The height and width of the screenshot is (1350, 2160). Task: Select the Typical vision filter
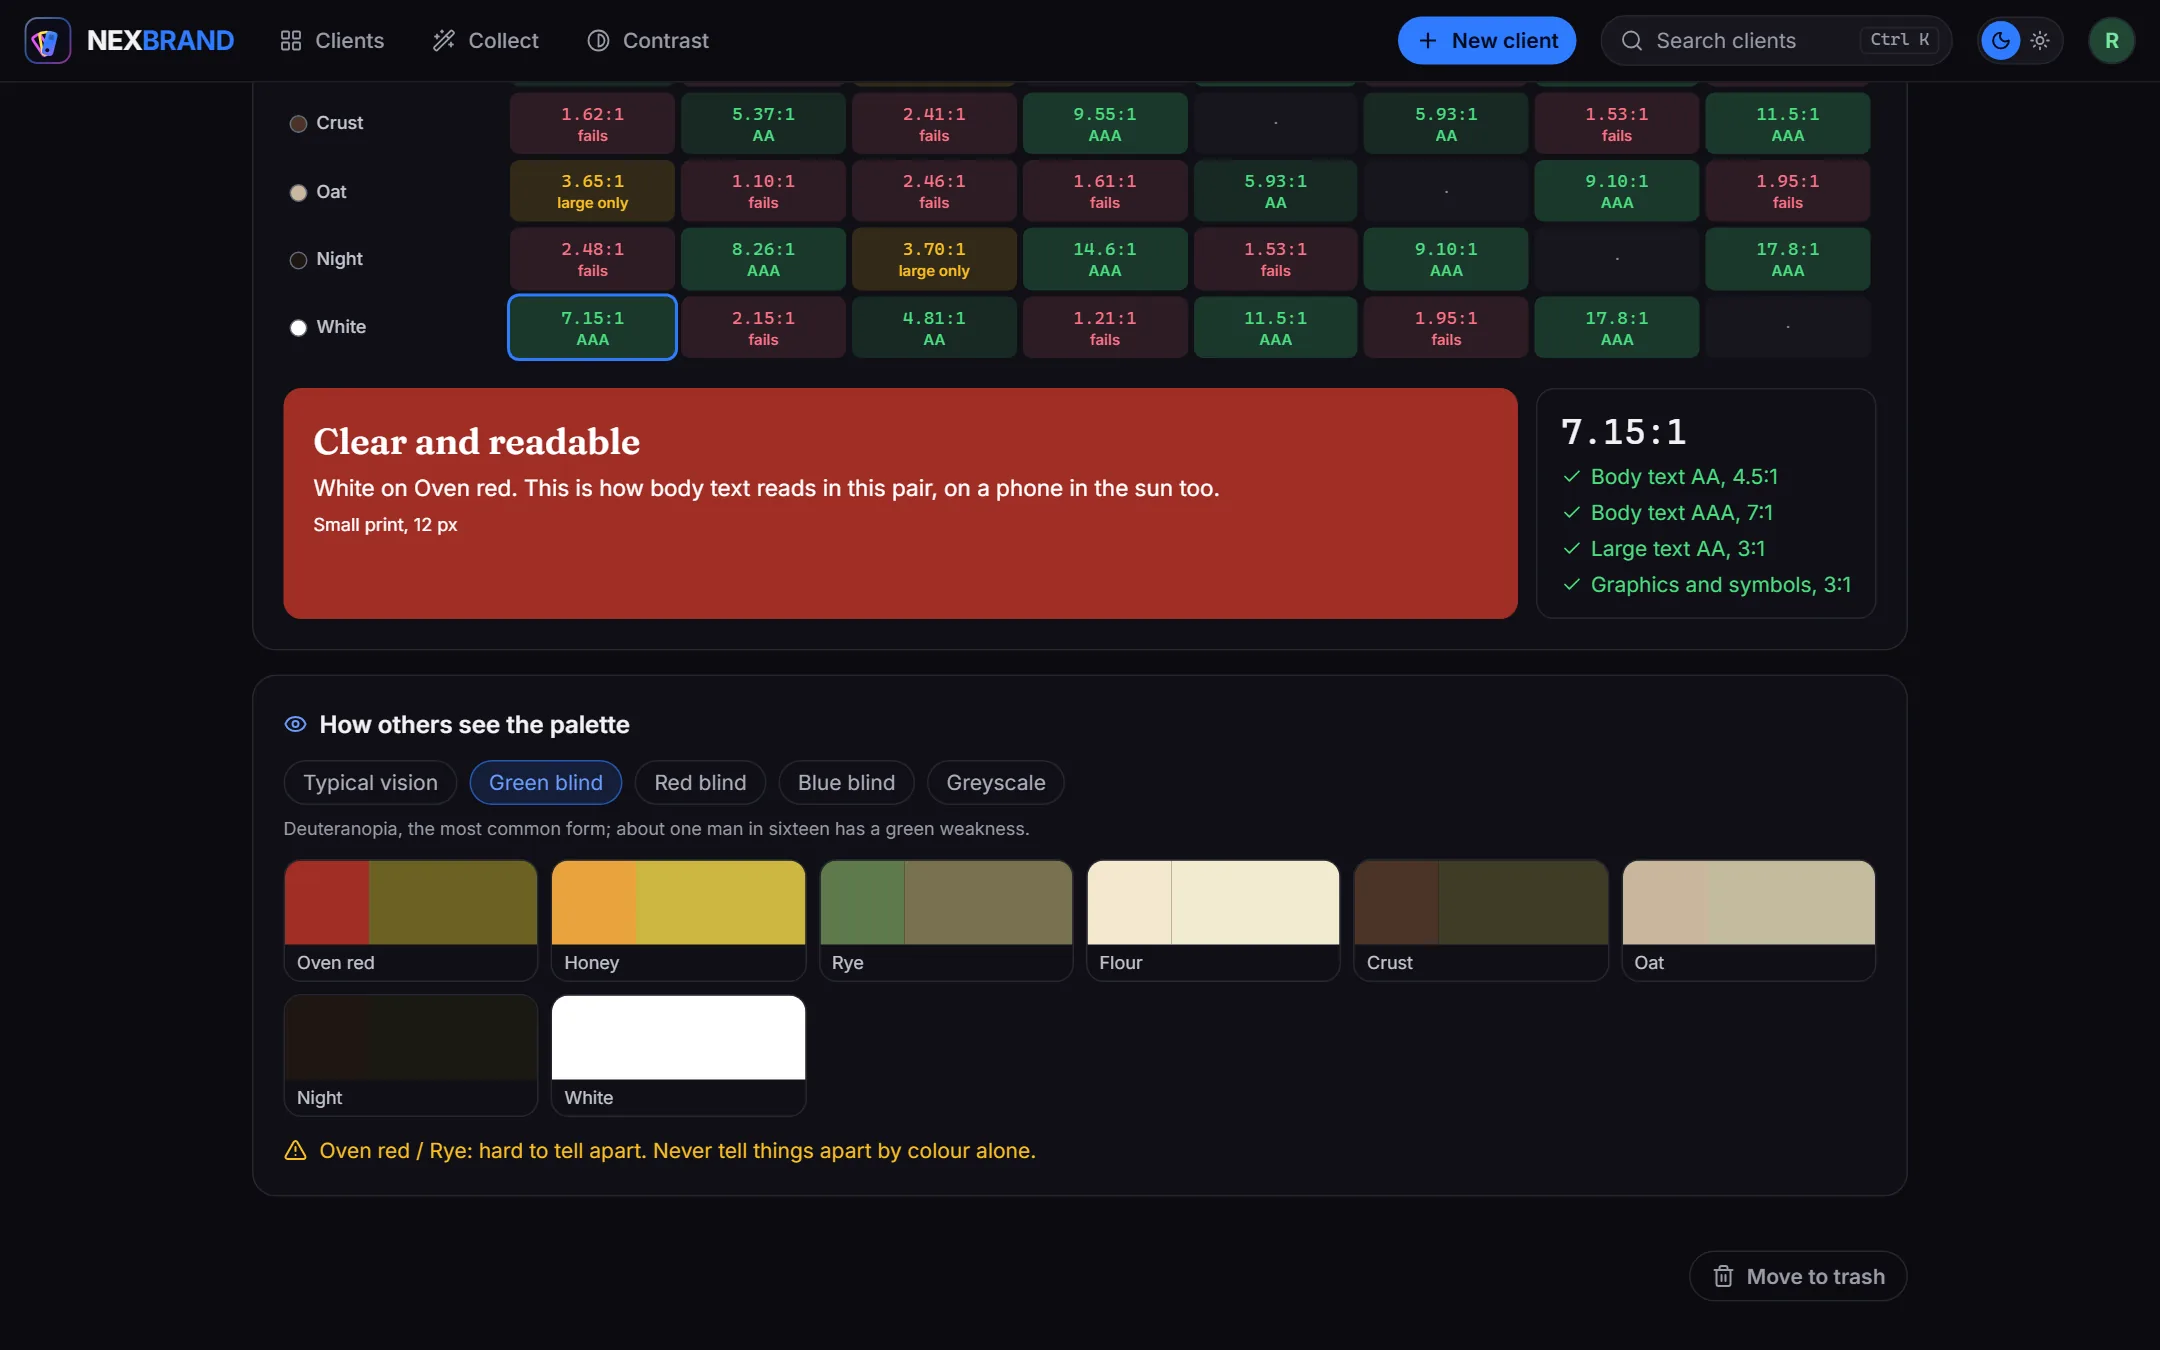tap(370, 783)
